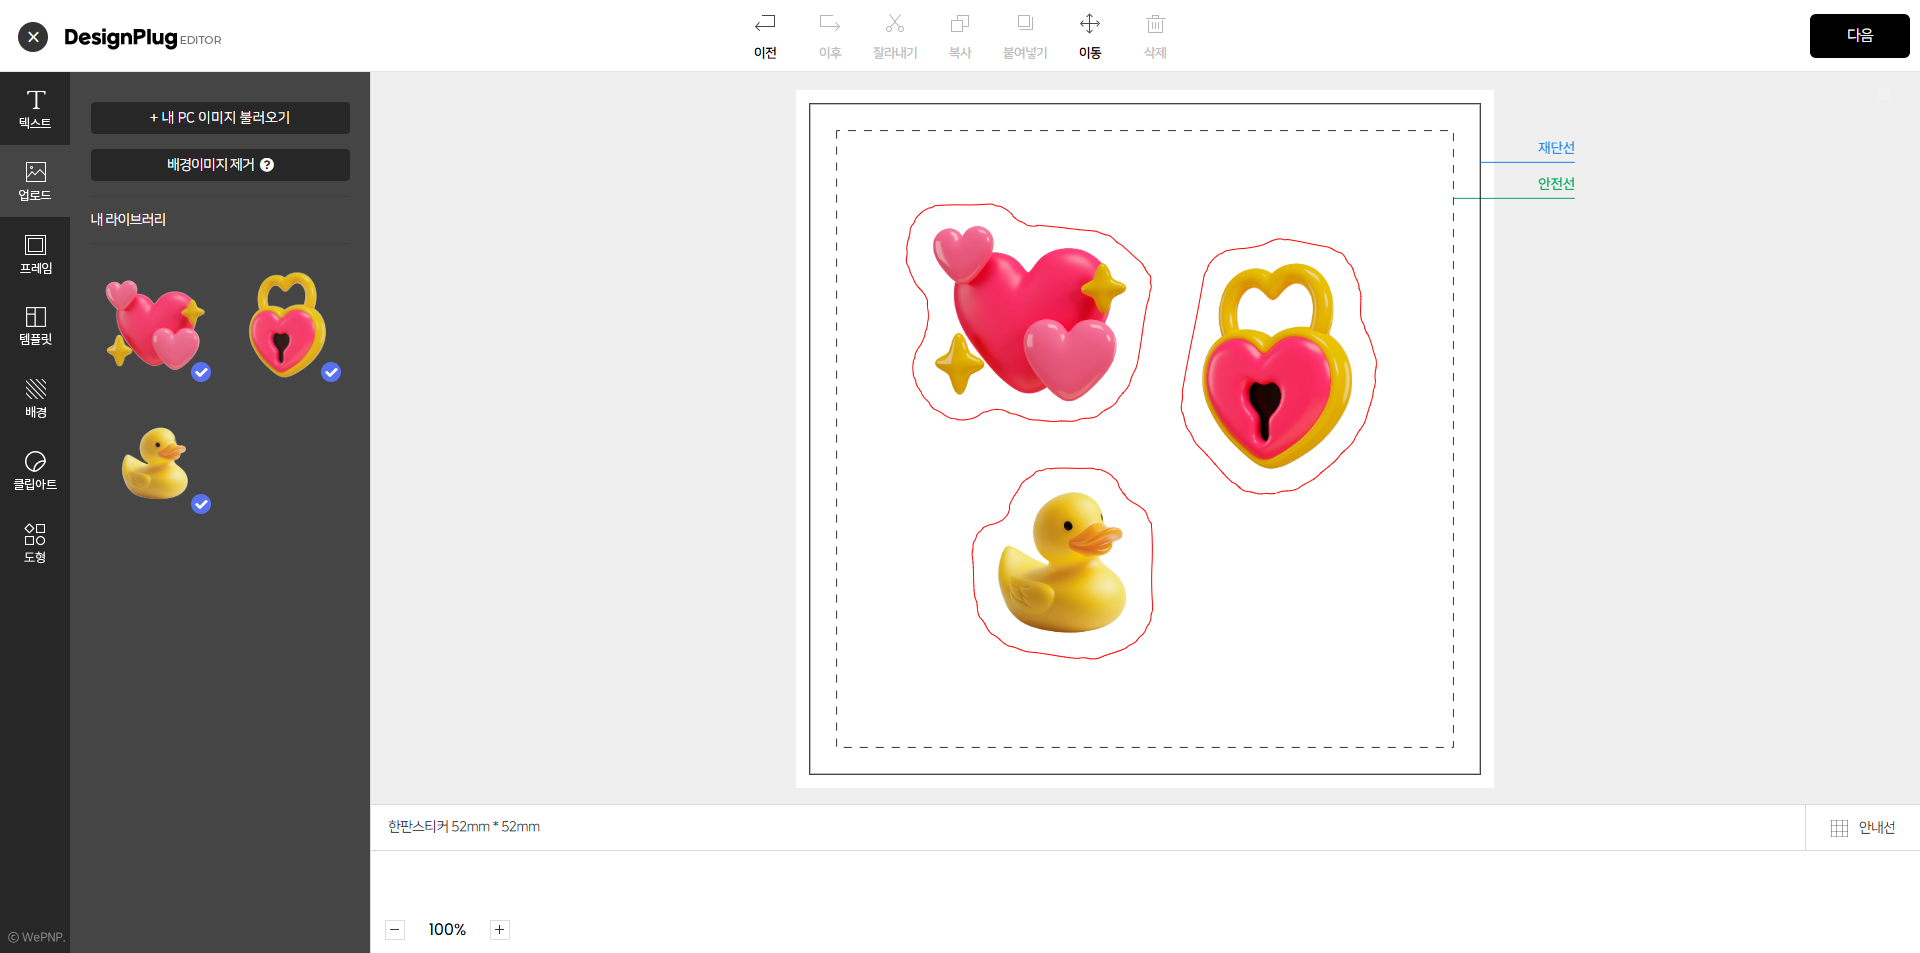This screenshot has width=1920, height=953.
Task: Open the Shapes panel
Action: (35, 543)
